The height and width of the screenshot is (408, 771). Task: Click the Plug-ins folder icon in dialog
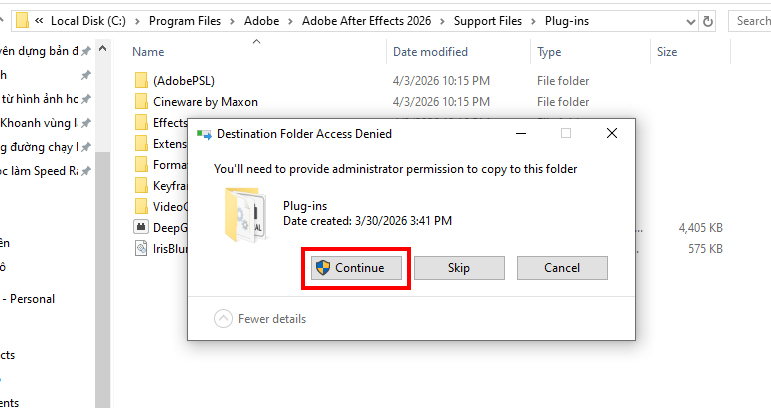coord(243,214)
